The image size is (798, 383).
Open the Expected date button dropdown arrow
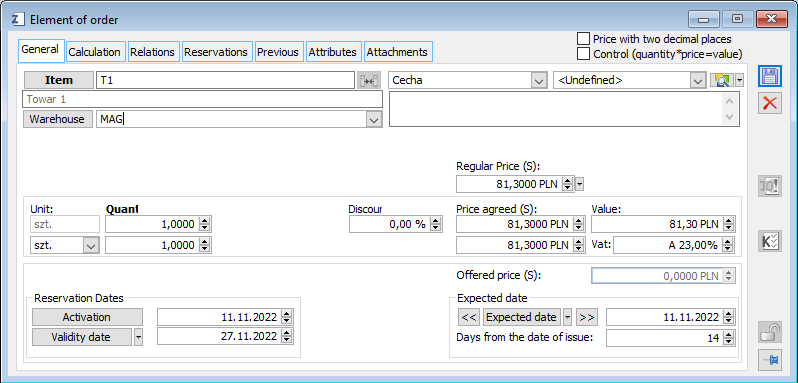coord(568,317)
